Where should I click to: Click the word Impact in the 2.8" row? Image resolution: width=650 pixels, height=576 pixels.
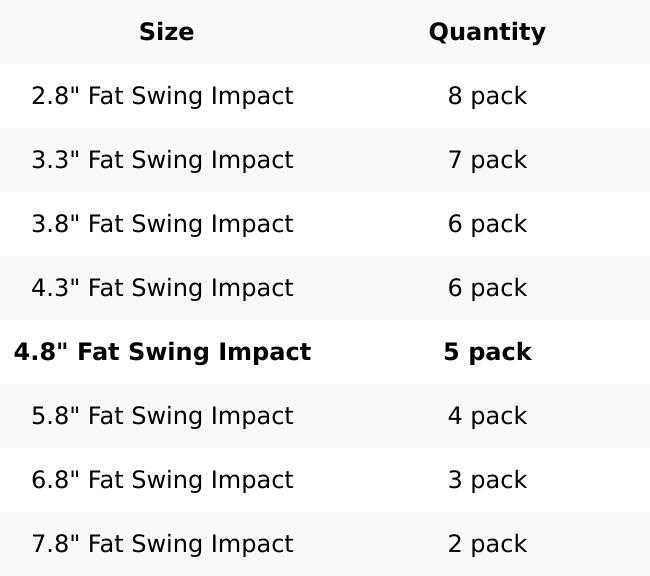pos(254,96)
